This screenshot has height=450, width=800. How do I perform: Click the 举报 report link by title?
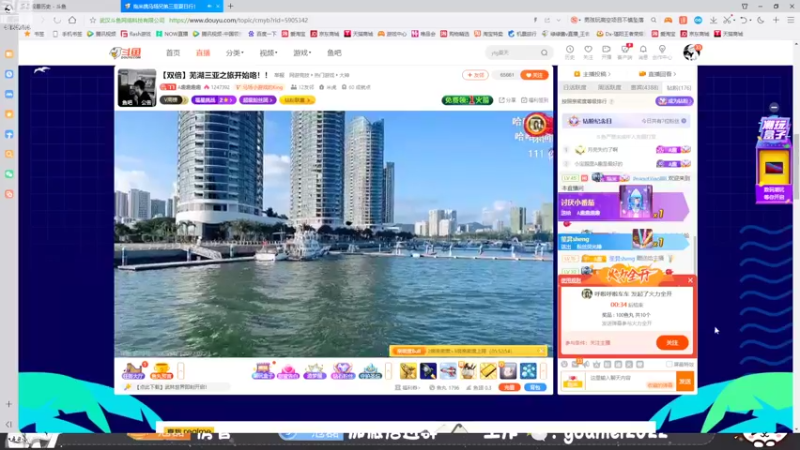[279, 75]
